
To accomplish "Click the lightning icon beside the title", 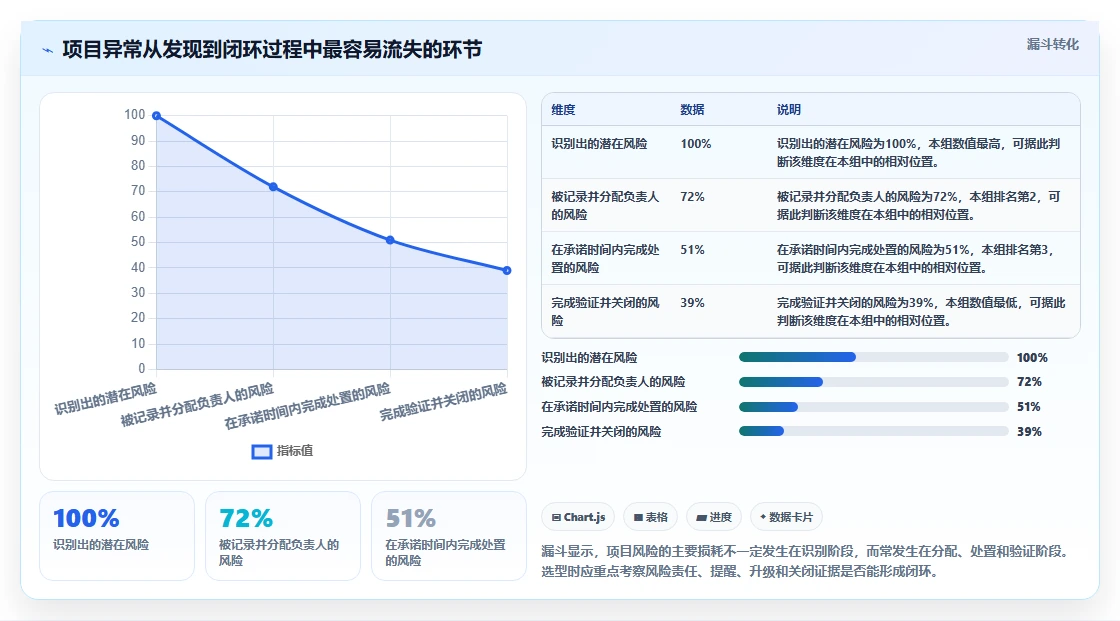I will click(x=48, y=51).
